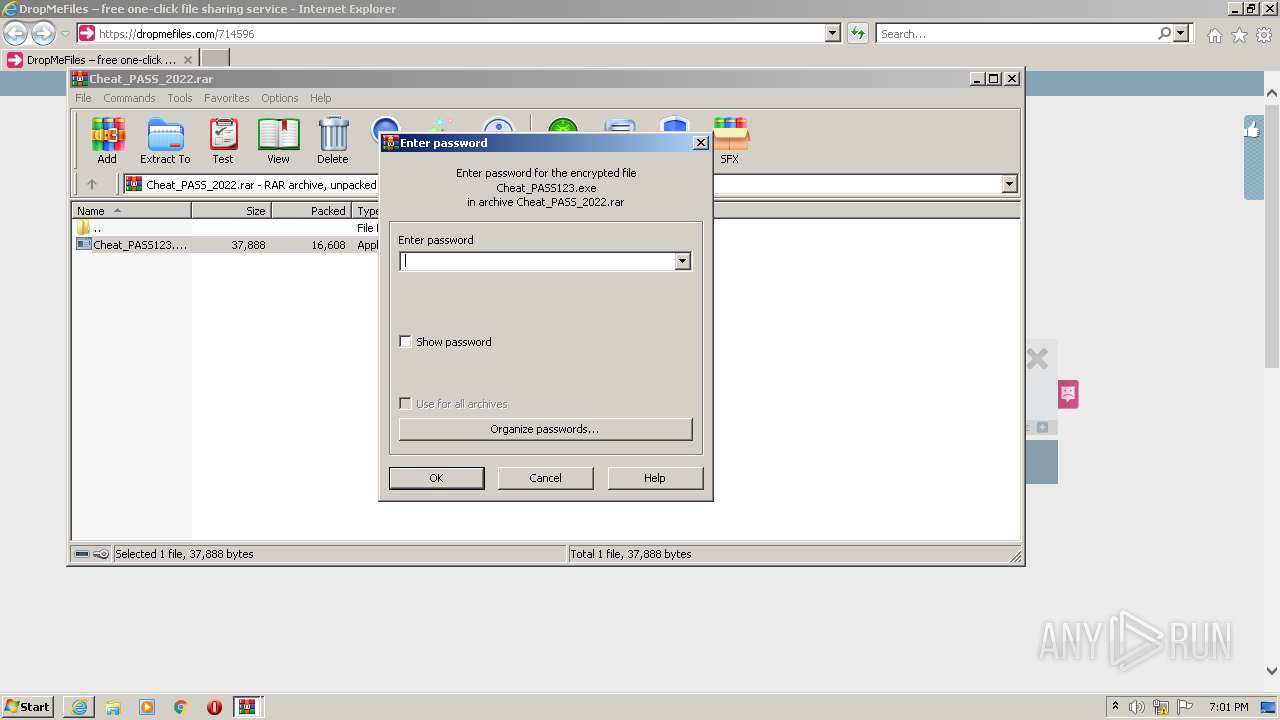
Task: Open the IE search provider dropdown
Action: click(1181, 33)
